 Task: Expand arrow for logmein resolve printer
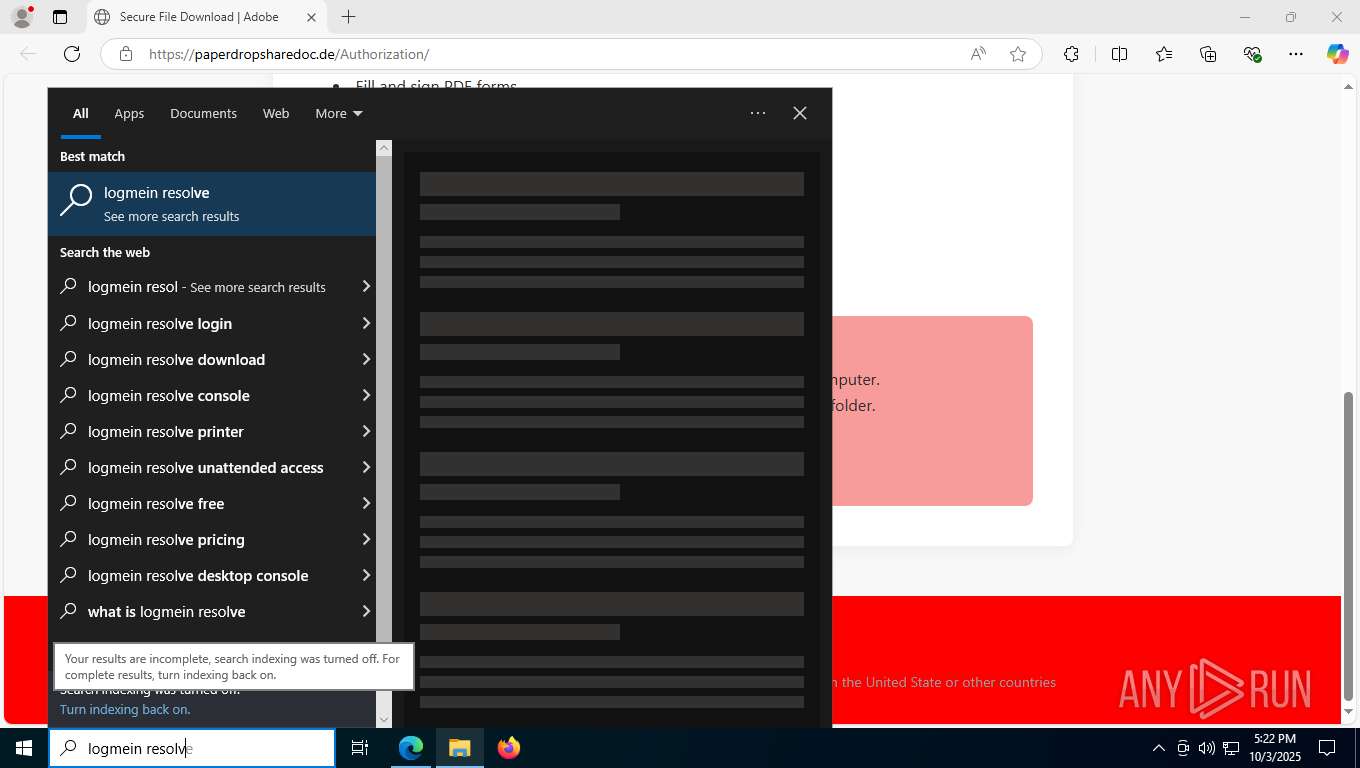coord(366,431)
